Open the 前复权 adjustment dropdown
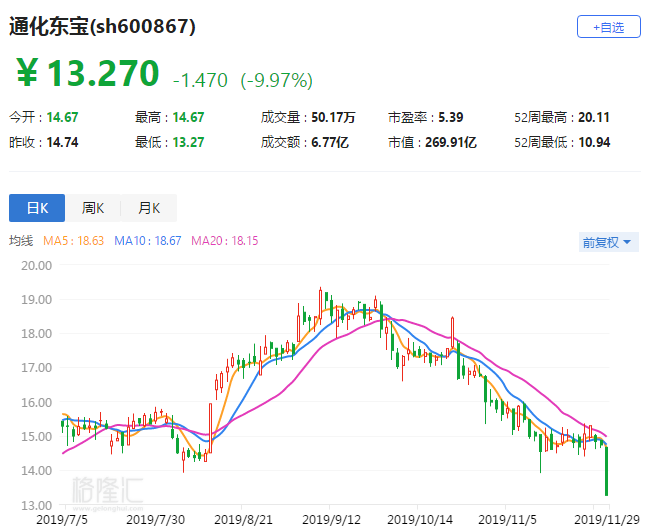 click(608, 242)
